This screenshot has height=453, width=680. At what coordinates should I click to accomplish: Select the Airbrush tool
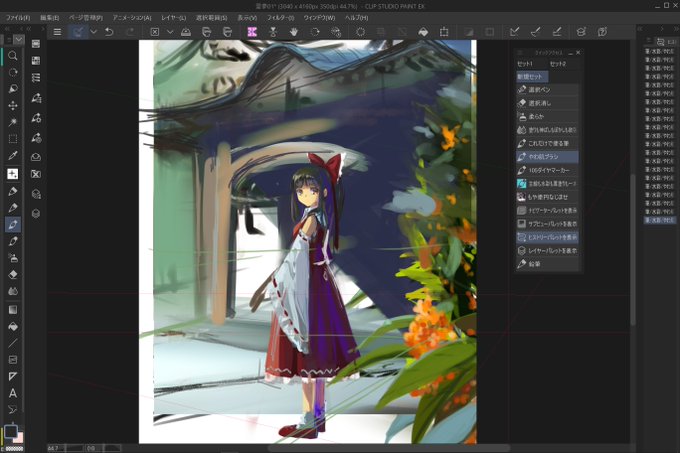tap(13, 258)
